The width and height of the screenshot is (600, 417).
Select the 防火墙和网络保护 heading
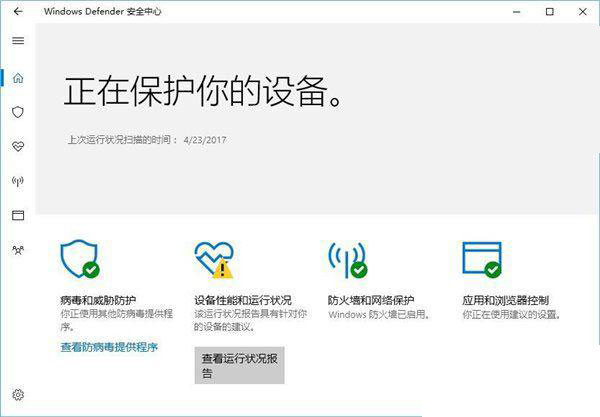coord(370,300)
